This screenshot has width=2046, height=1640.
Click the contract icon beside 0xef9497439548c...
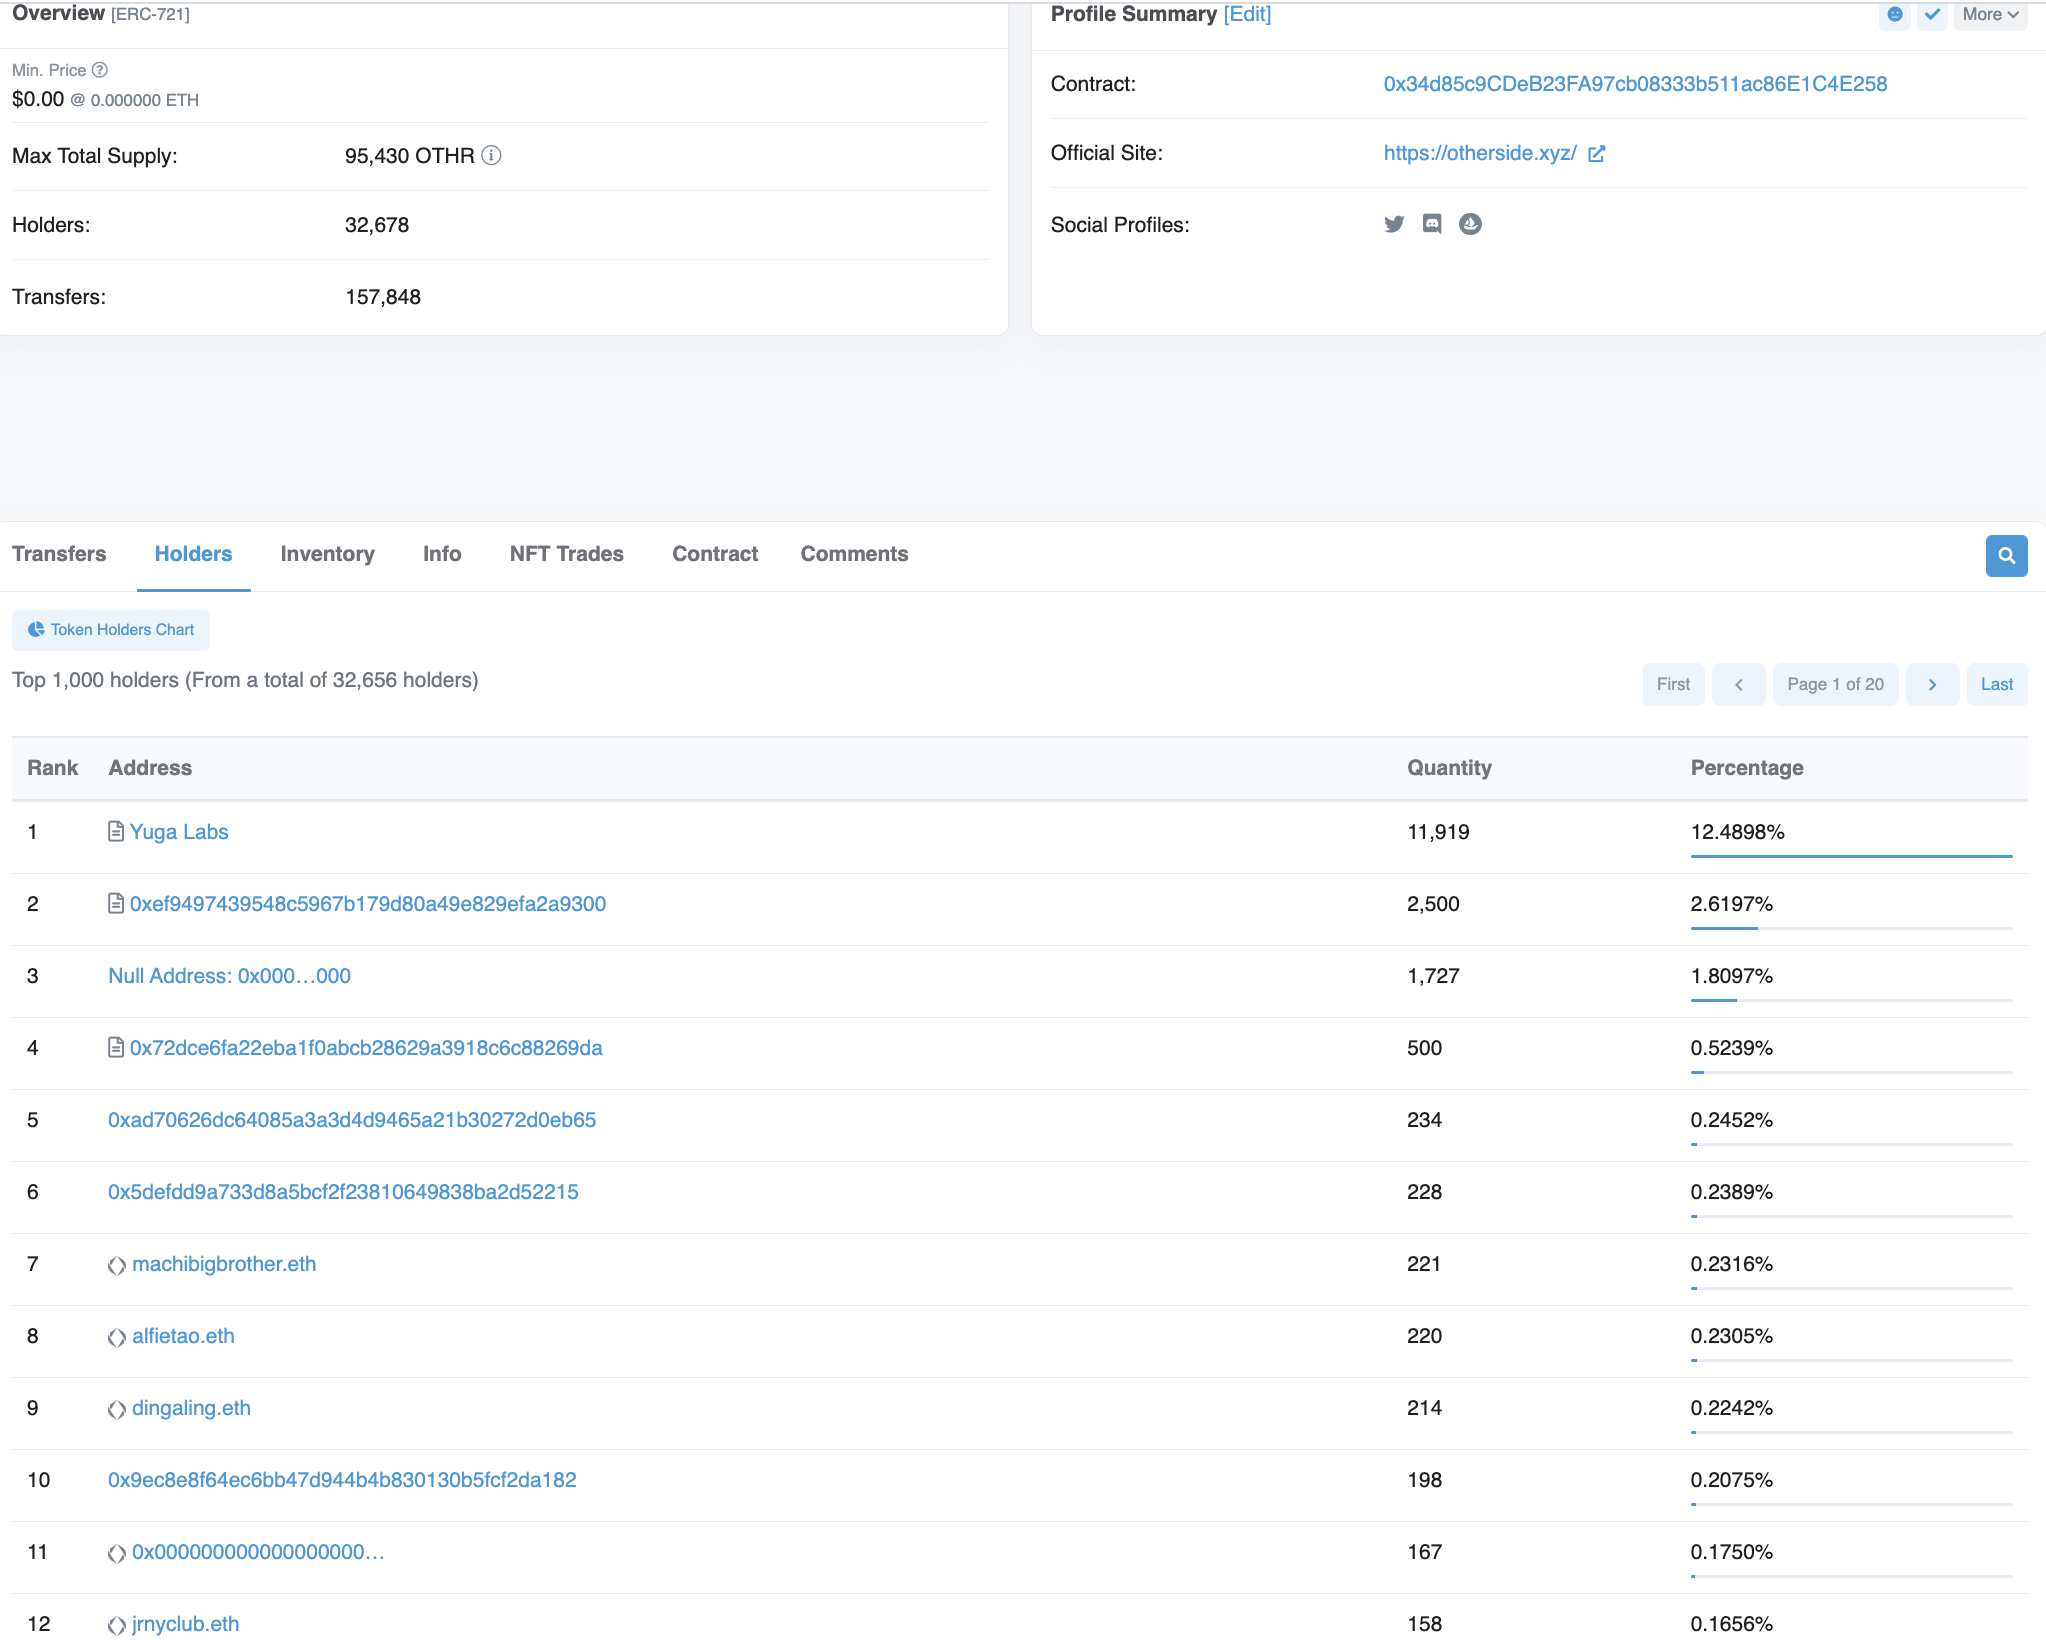pyautogui.click(x=116, y=903)
